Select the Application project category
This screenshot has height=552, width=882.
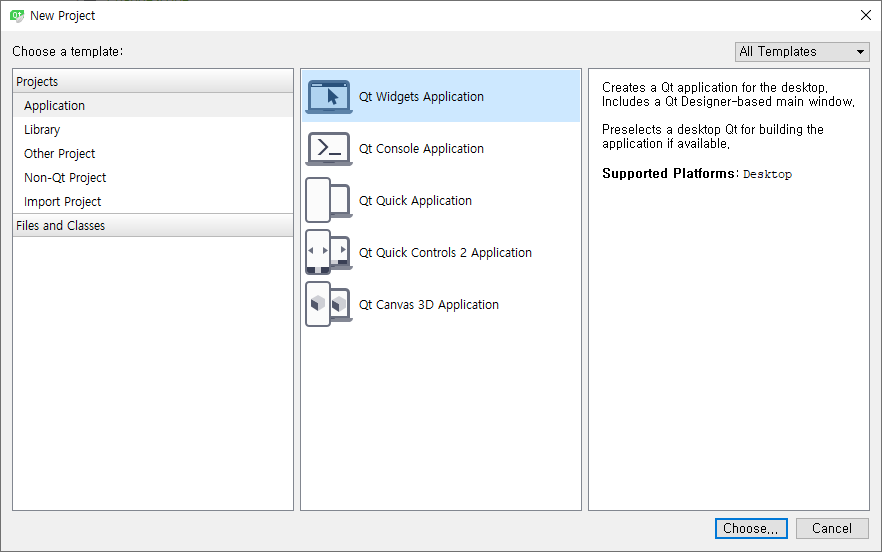(x=153, y=106)
